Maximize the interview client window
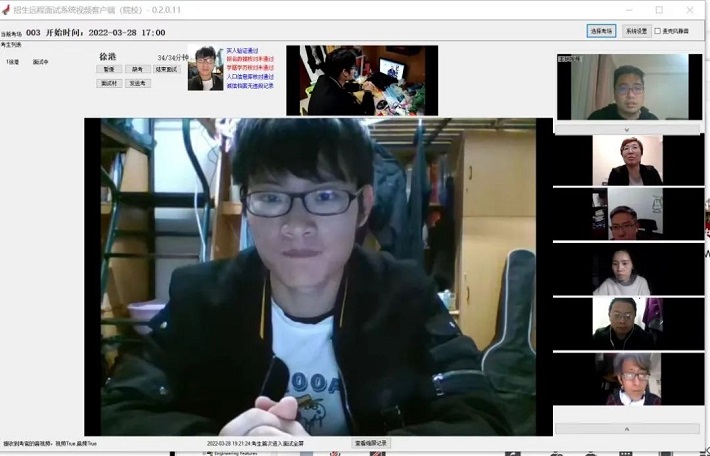 click(x=659, y=10)
